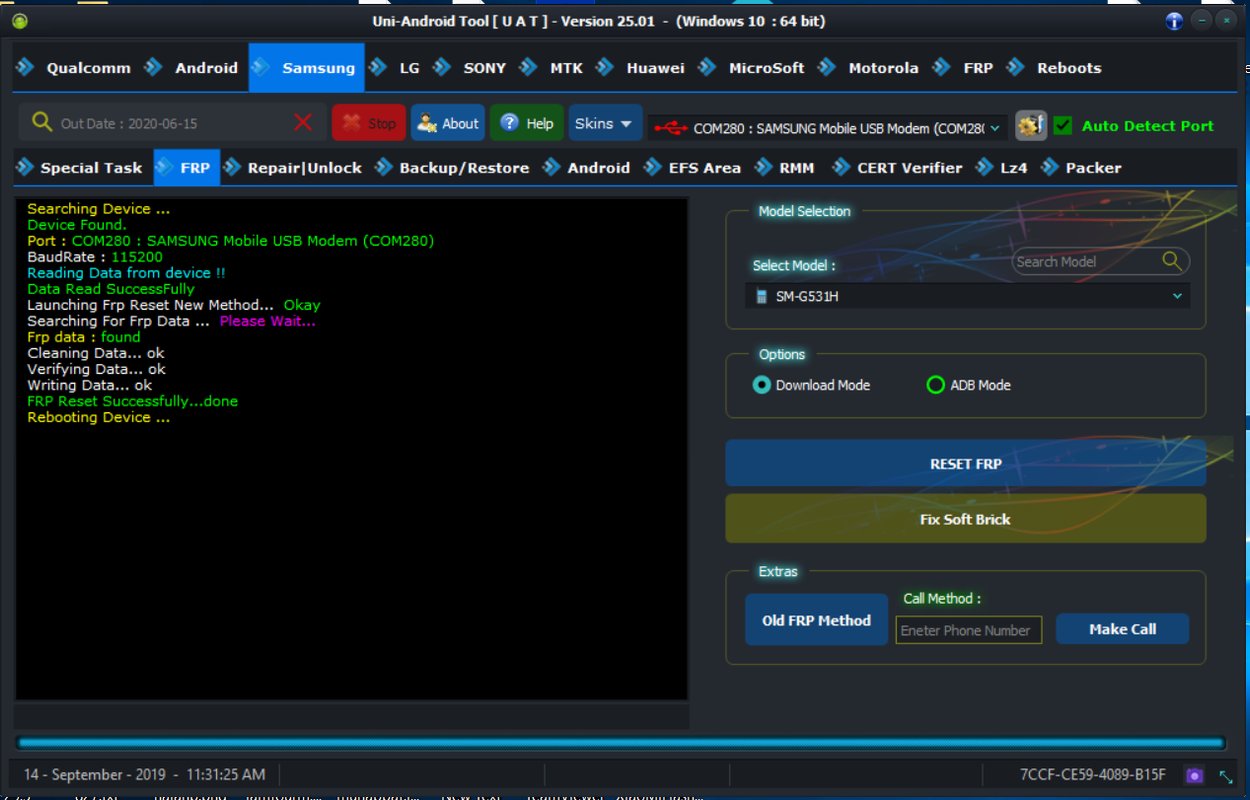Open the Skins dropdown
This screenshot has width=1250, height=800.
tap(605, 123)
